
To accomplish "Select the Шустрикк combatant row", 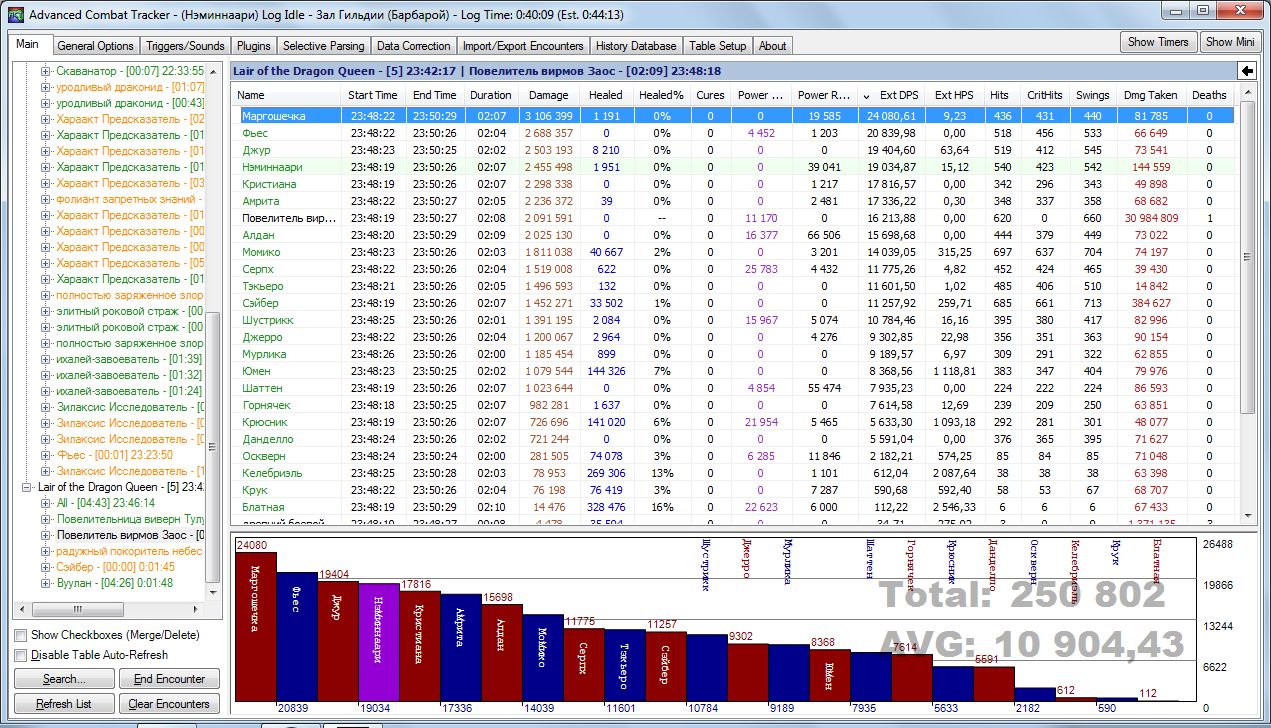I will point(735,320).
